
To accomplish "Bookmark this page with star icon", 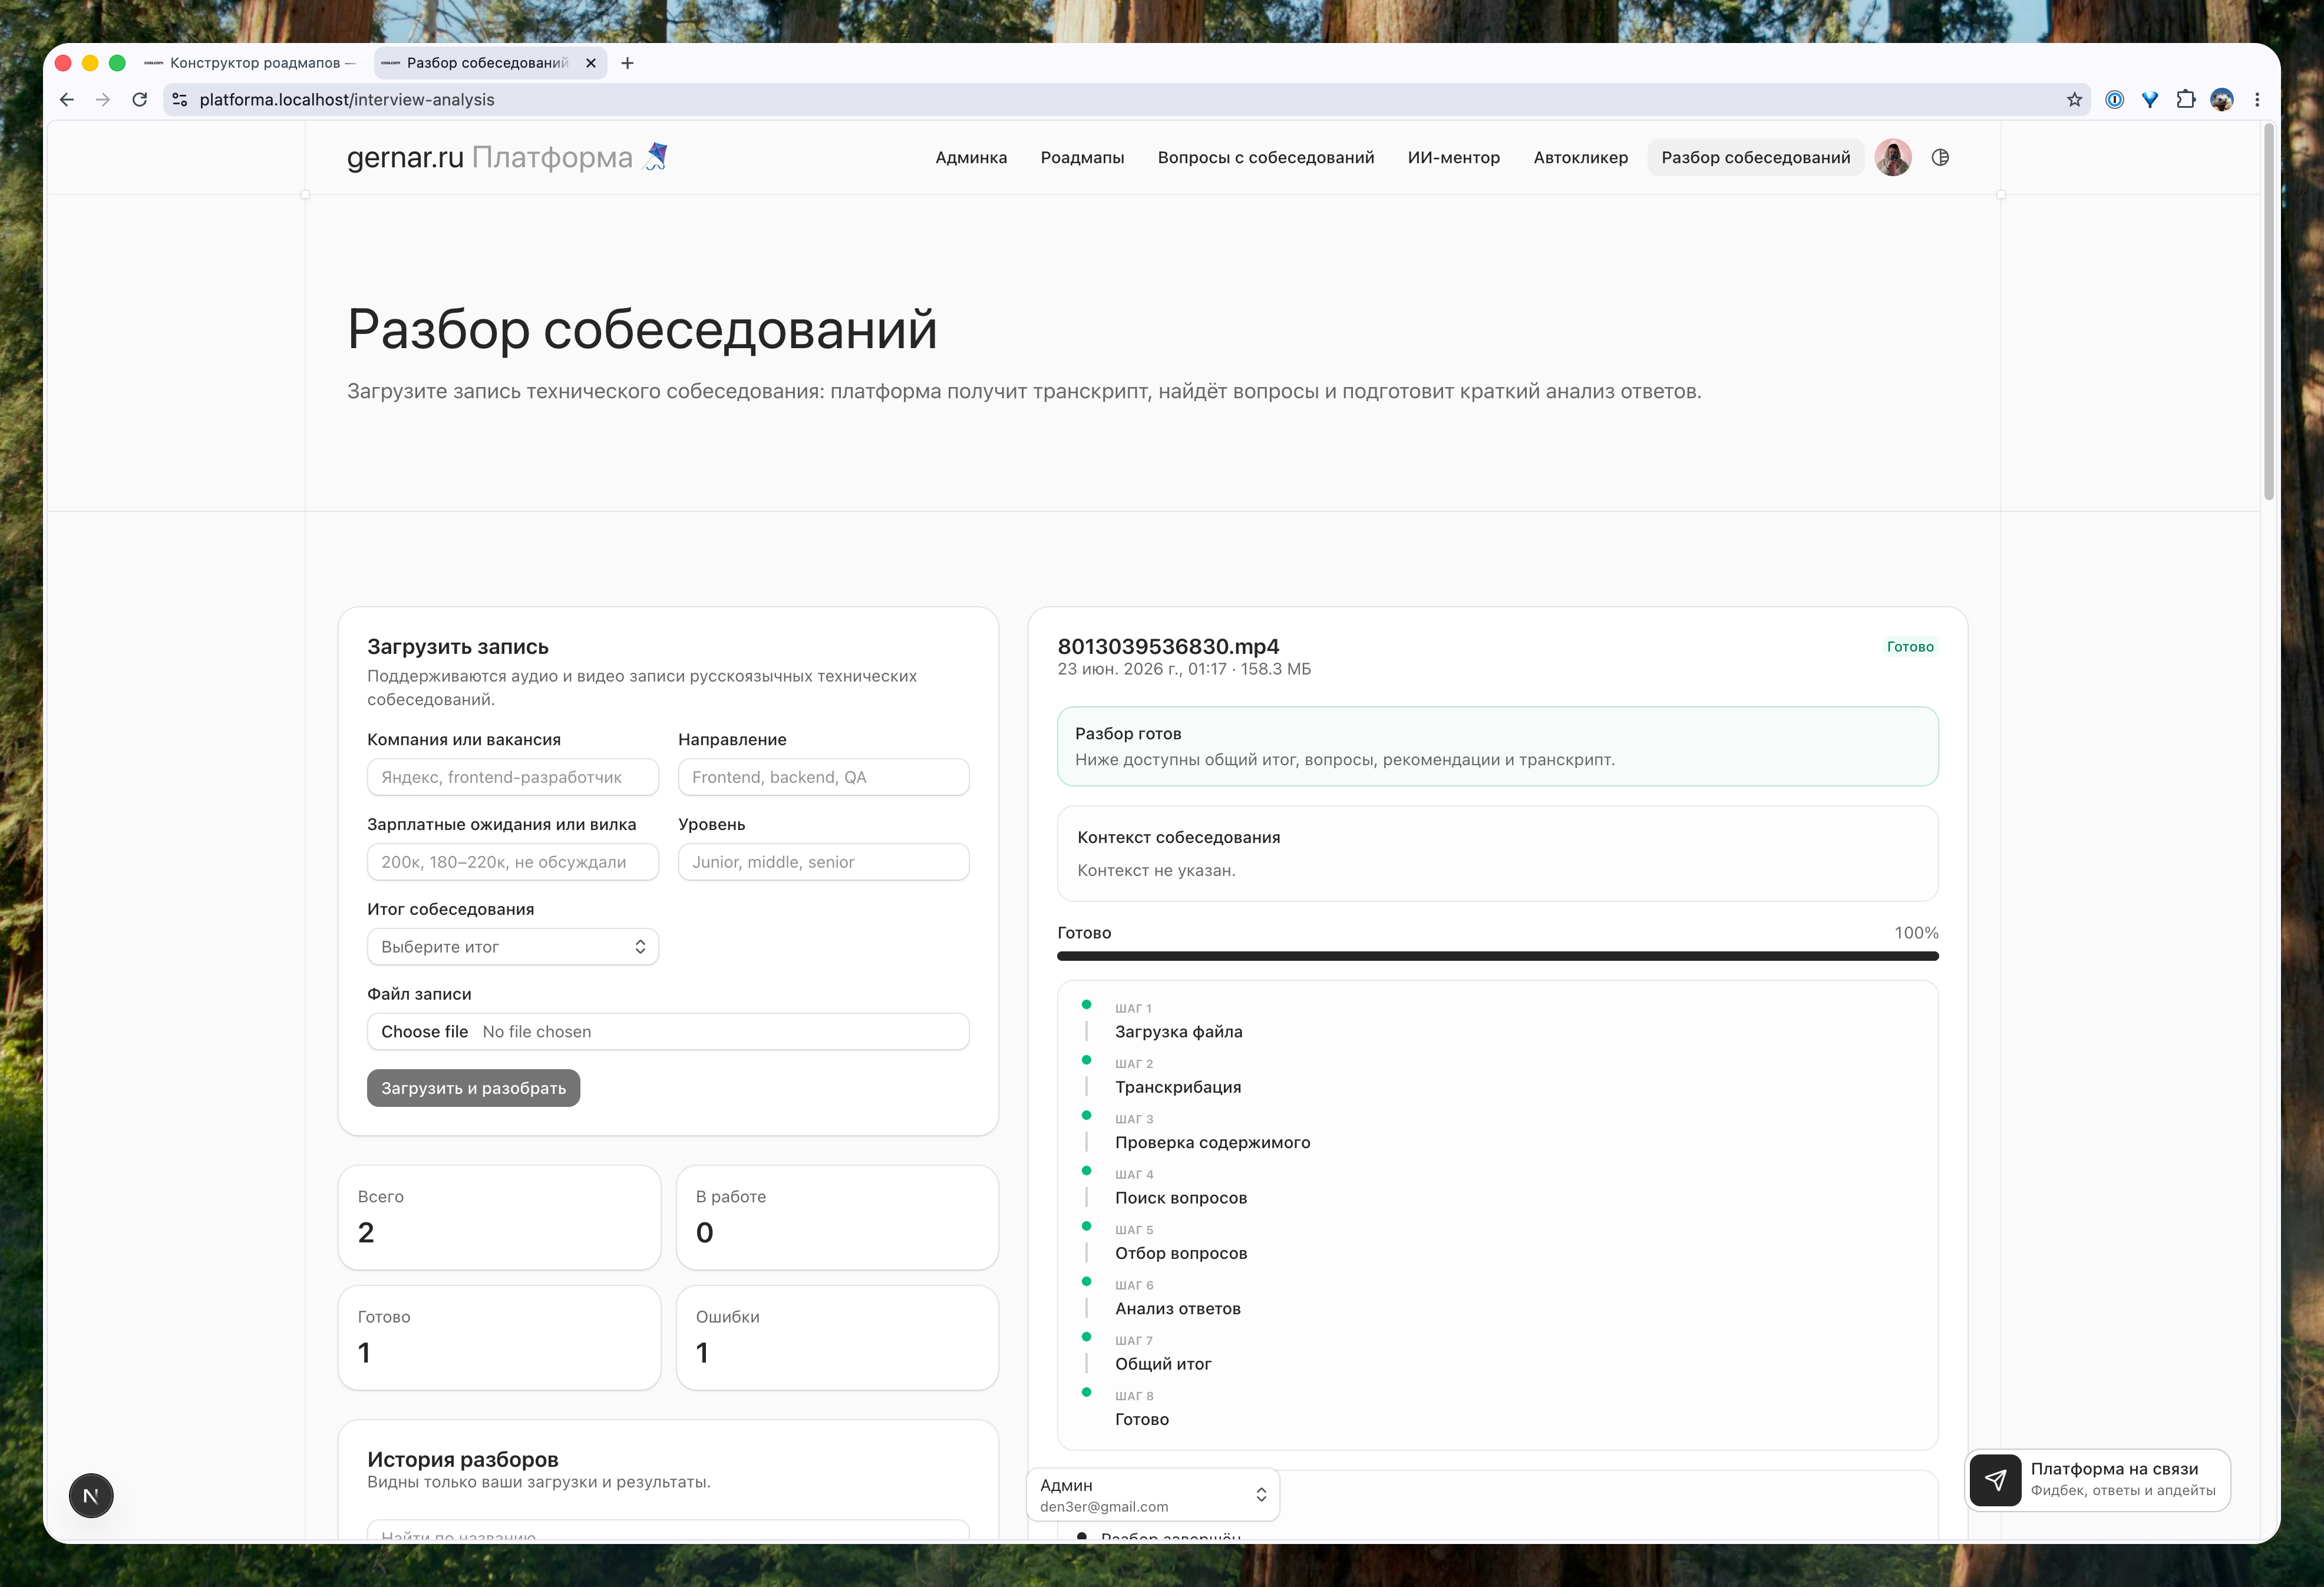I will click(x=2074, y=100).
